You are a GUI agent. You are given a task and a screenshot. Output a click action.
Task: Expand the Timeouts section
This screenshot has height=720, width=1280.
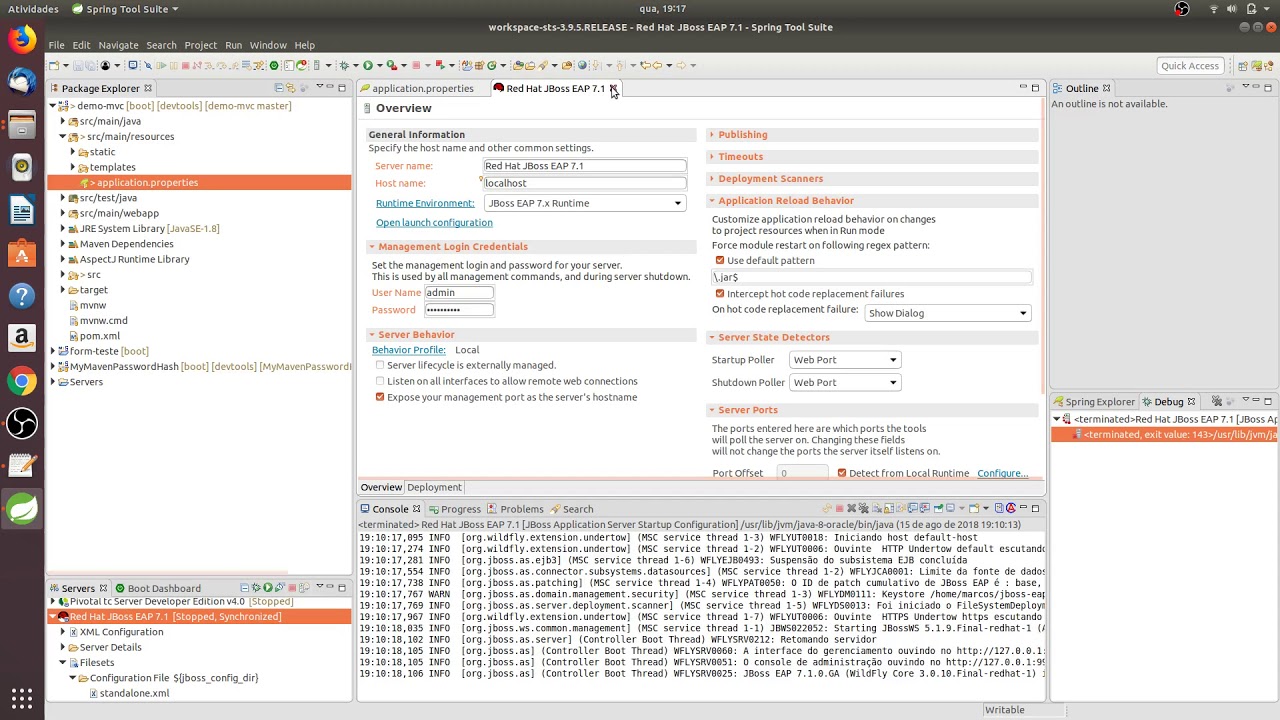click(x=740, y=157)
